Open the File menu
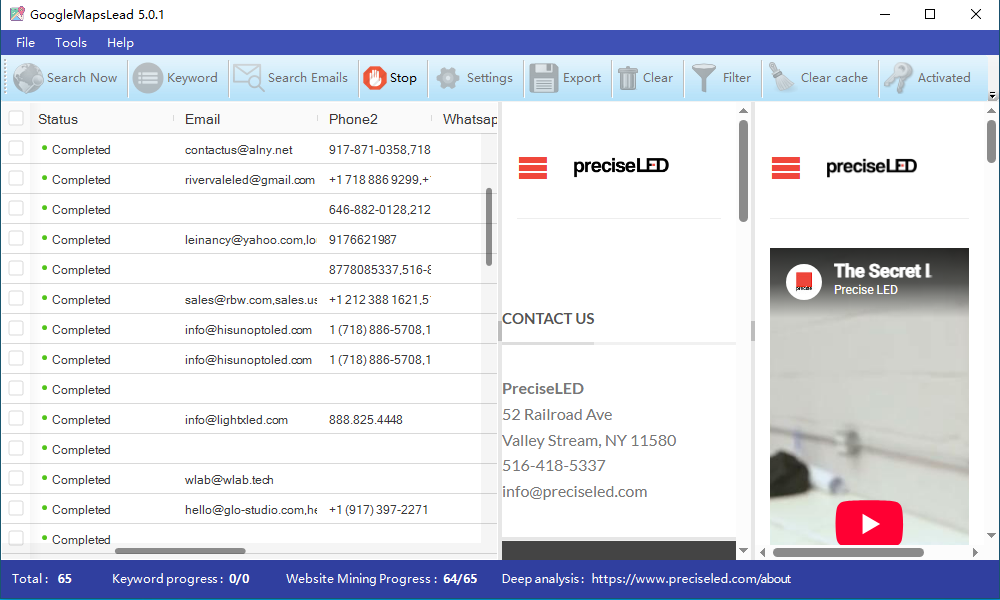Screen dimensions: 1000x600 26,43
